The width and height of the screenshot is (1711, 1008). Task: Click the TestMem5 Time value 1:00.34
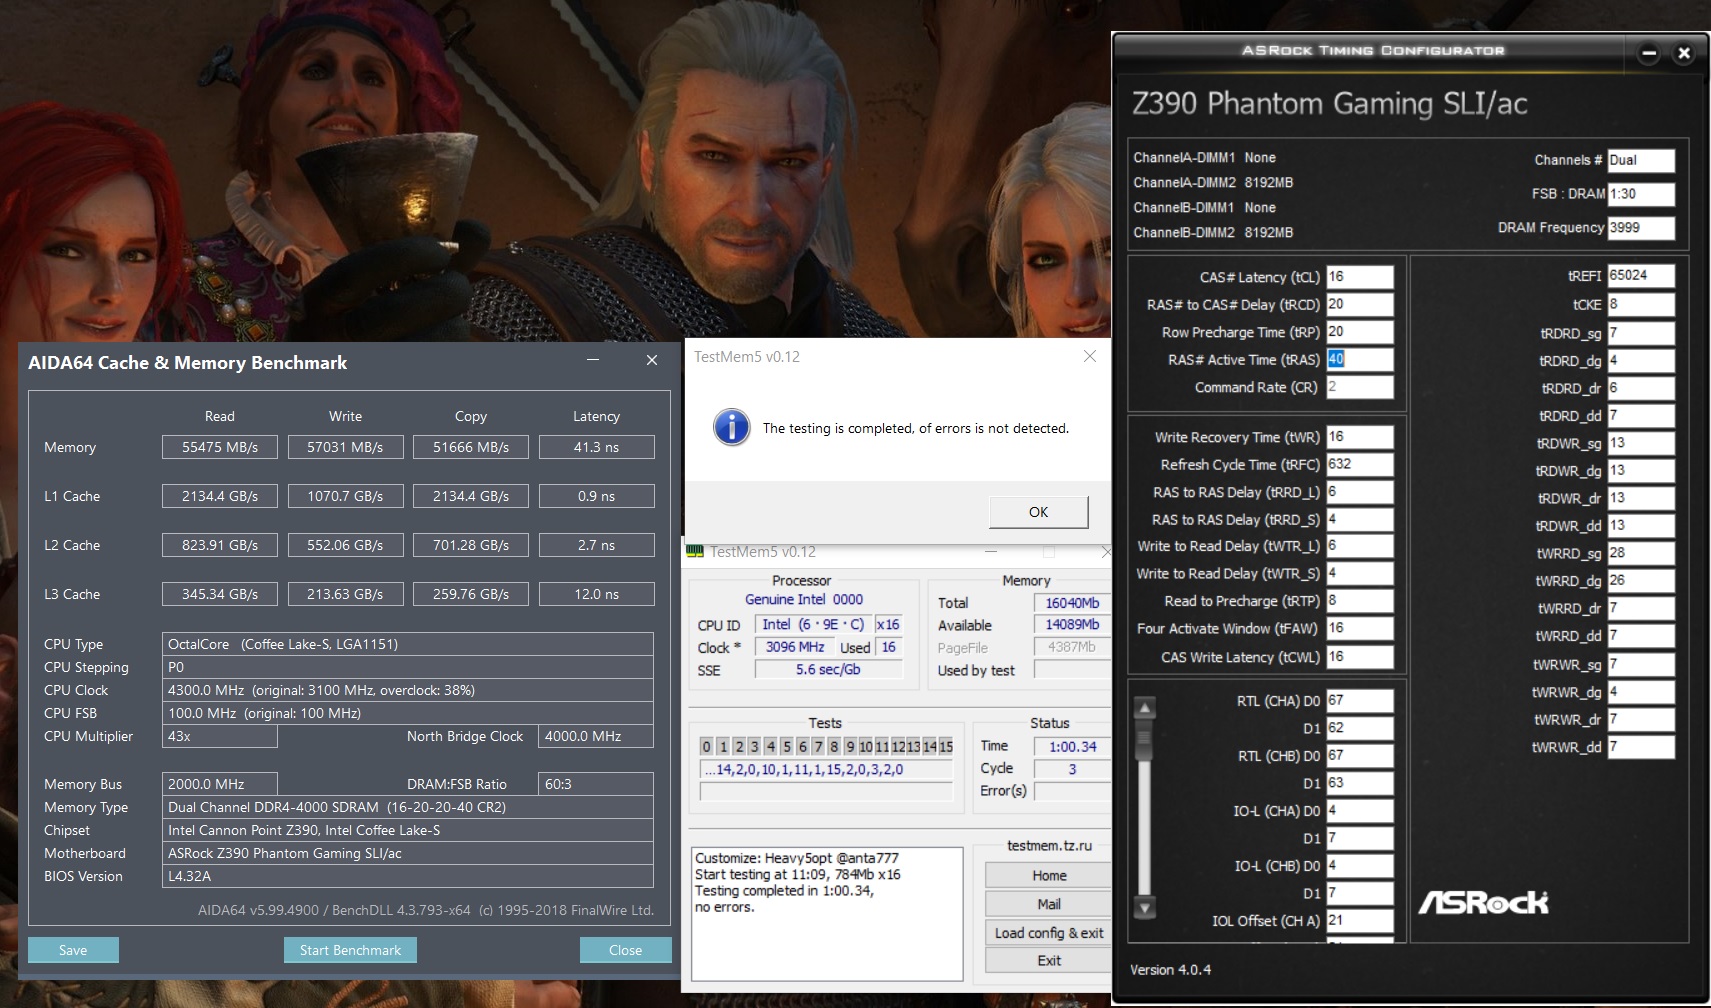(x=1071, y=746)
